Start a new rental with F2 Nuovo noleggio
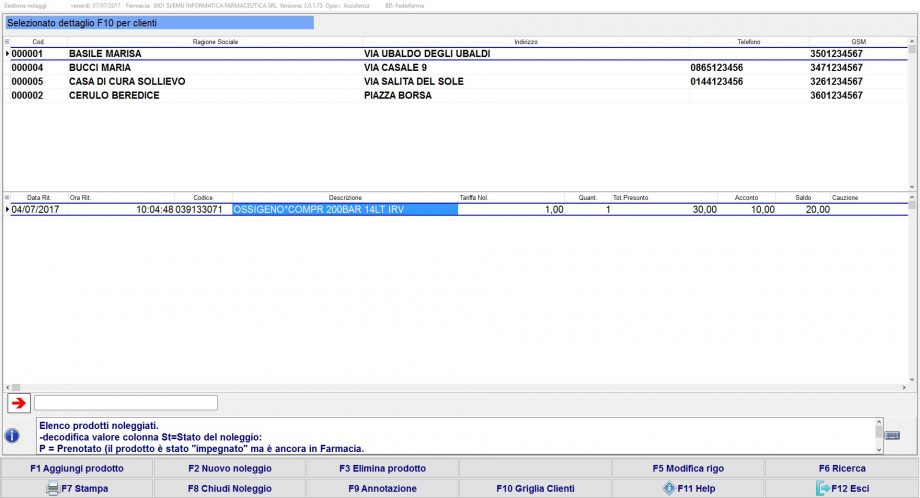The image size is (920, 498). [229, 468]
